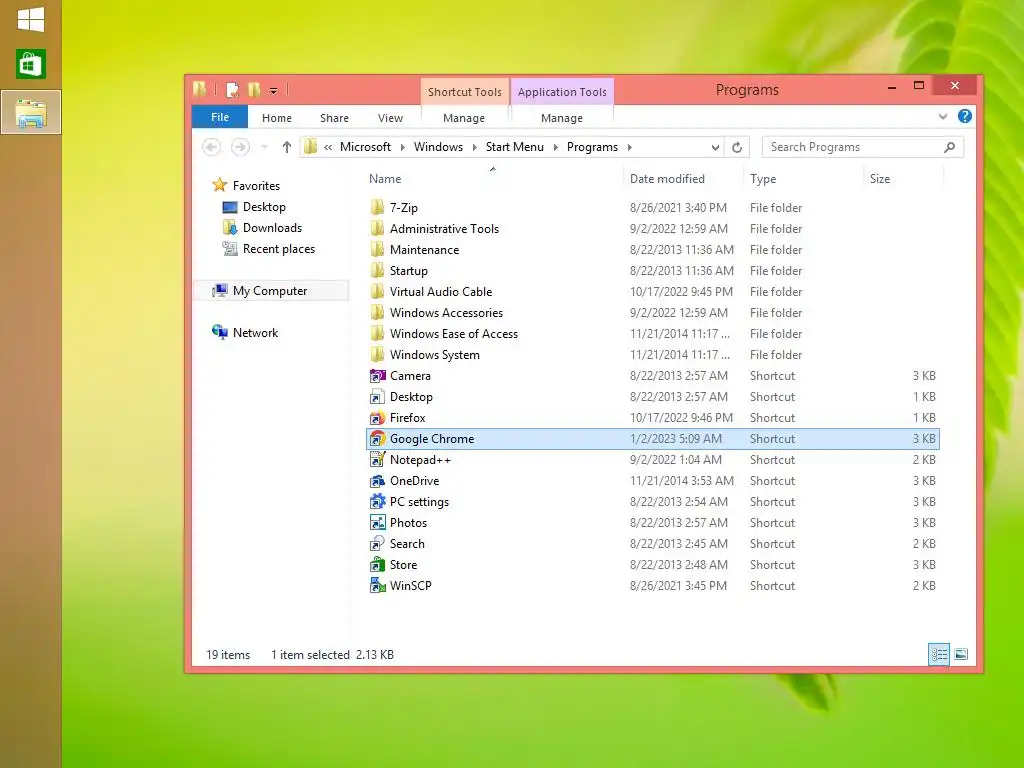Go back with the Back arrow
Screen dimensions: 1024x768
tap(211, 147)
